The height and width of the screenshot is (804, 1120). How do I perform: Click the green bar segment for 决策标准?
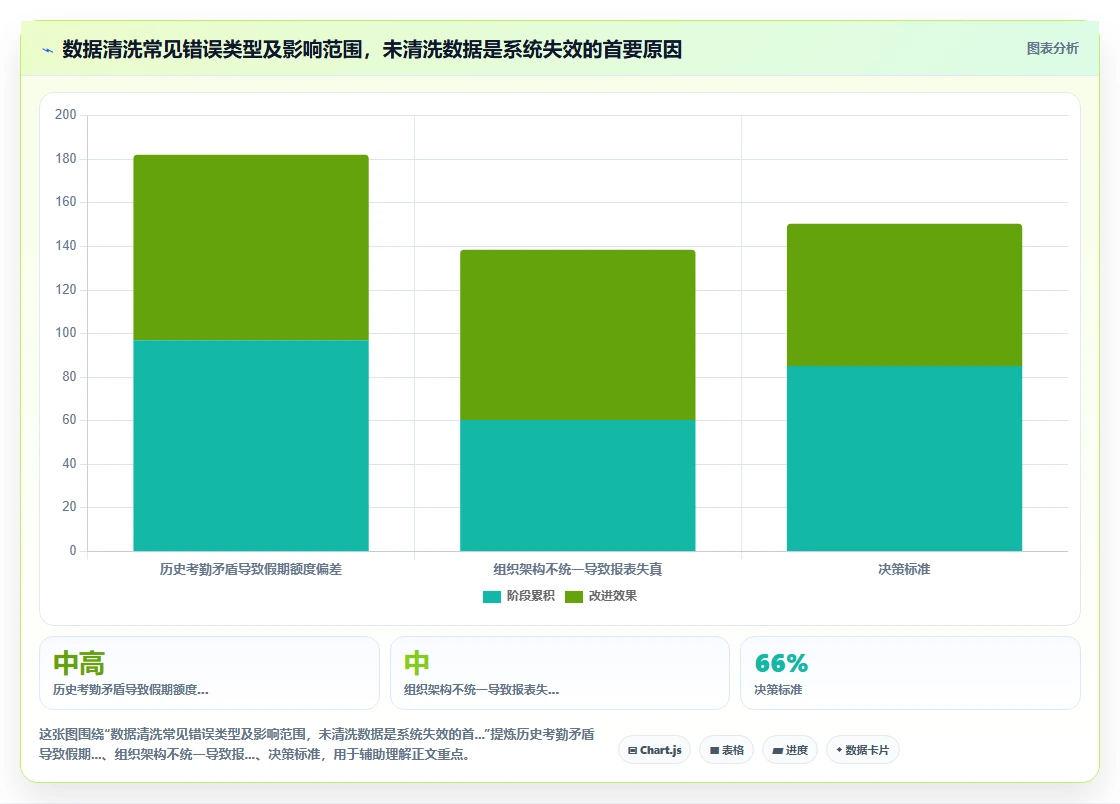[x=904, y=295]
